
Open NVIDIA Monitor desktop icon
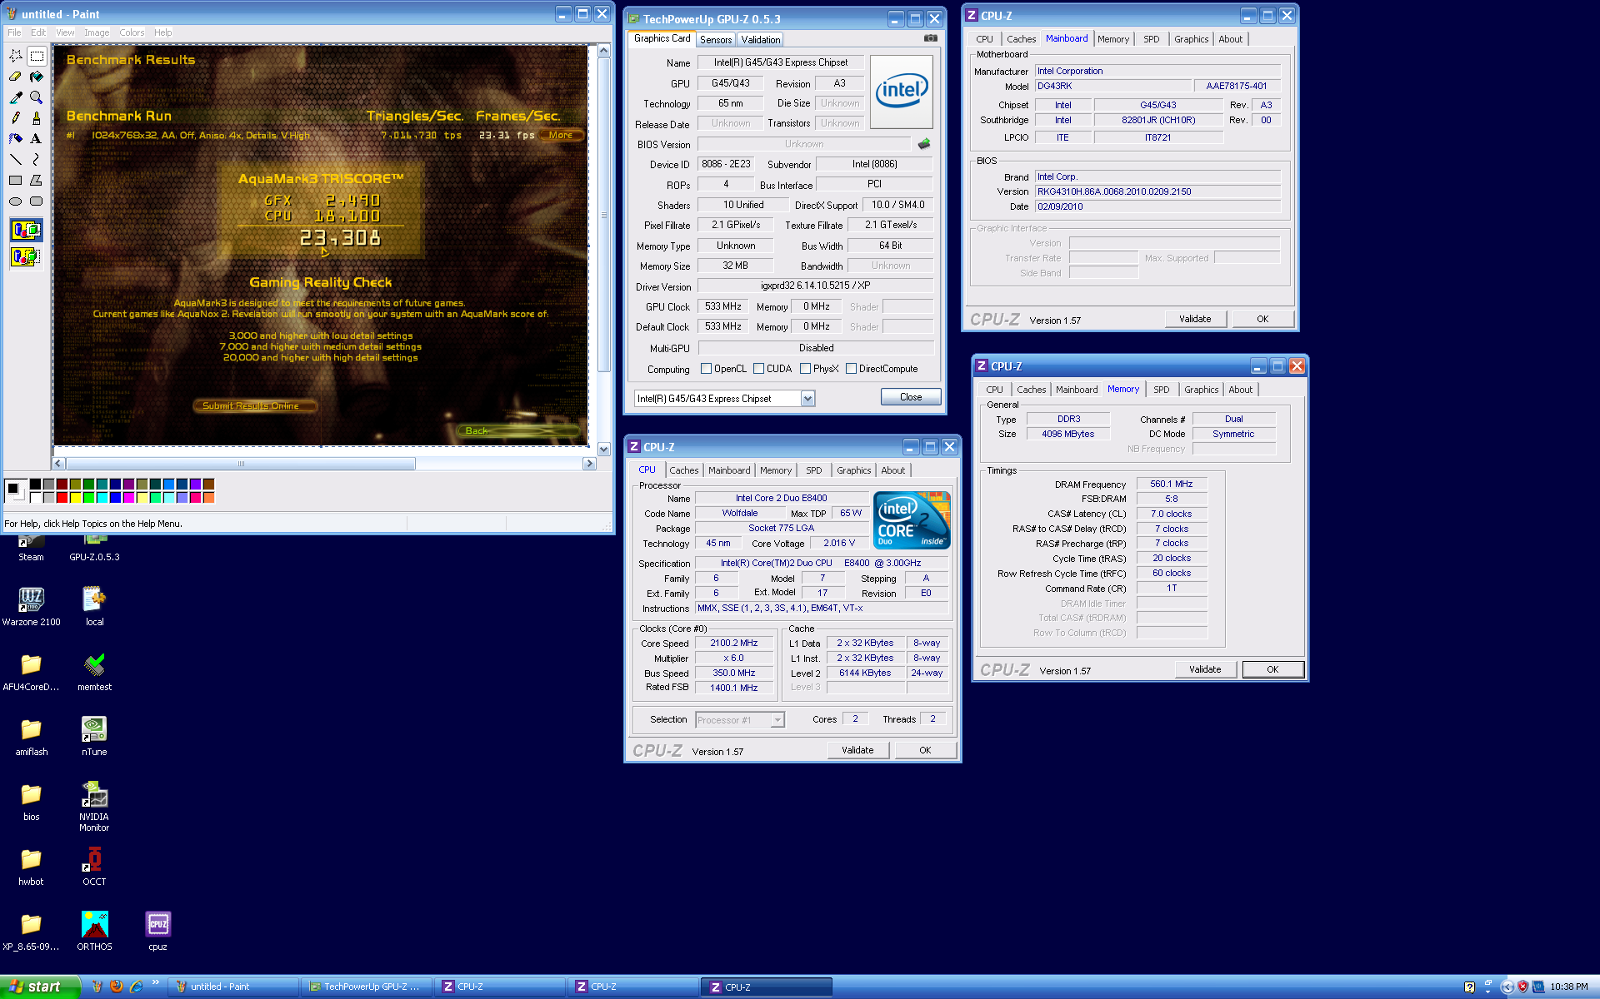pos(94,806)
